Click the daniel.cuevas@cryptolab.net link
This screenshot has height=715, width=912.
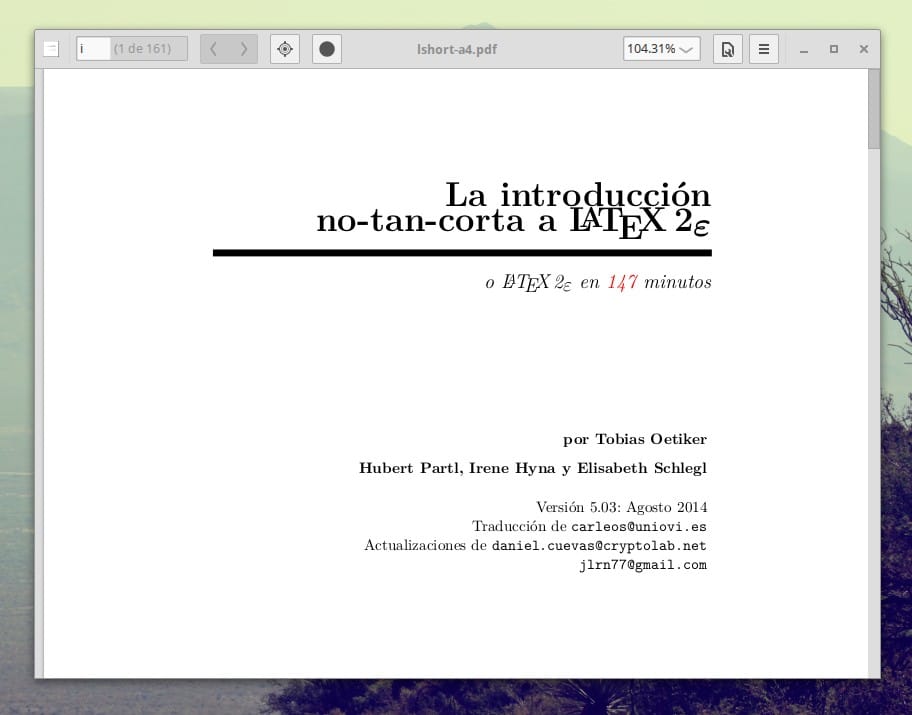coord(597,545)
